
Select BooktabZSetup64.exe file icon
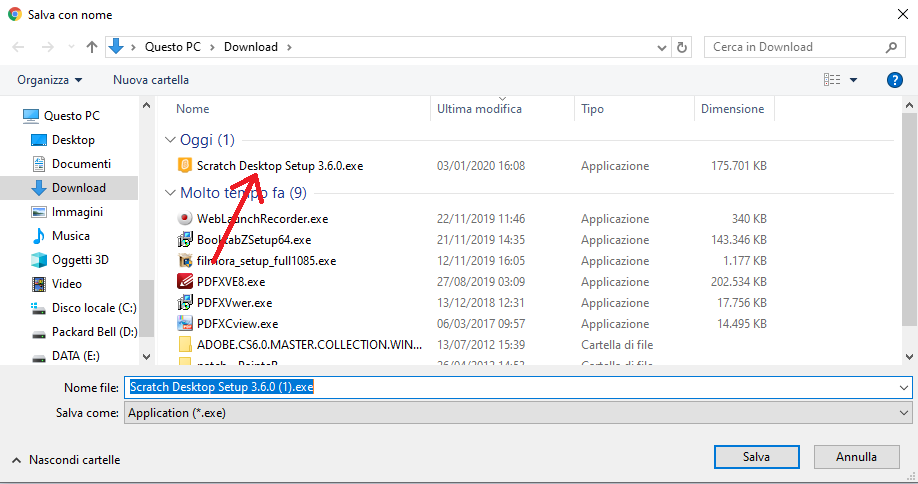(184, 239)
